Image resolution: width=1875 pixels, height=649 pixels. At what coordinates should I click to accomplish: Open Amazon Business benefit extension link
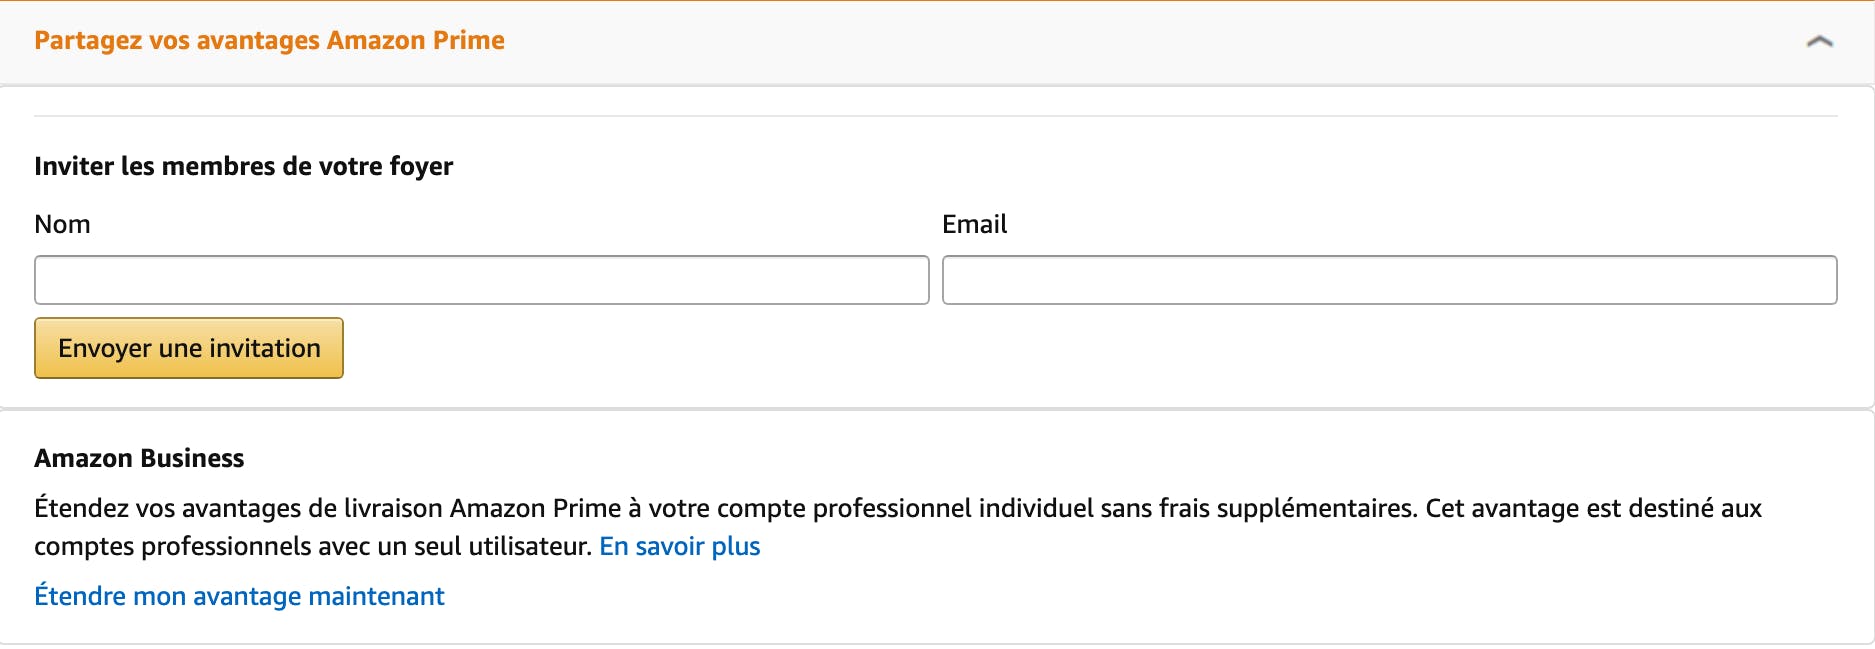239,595
